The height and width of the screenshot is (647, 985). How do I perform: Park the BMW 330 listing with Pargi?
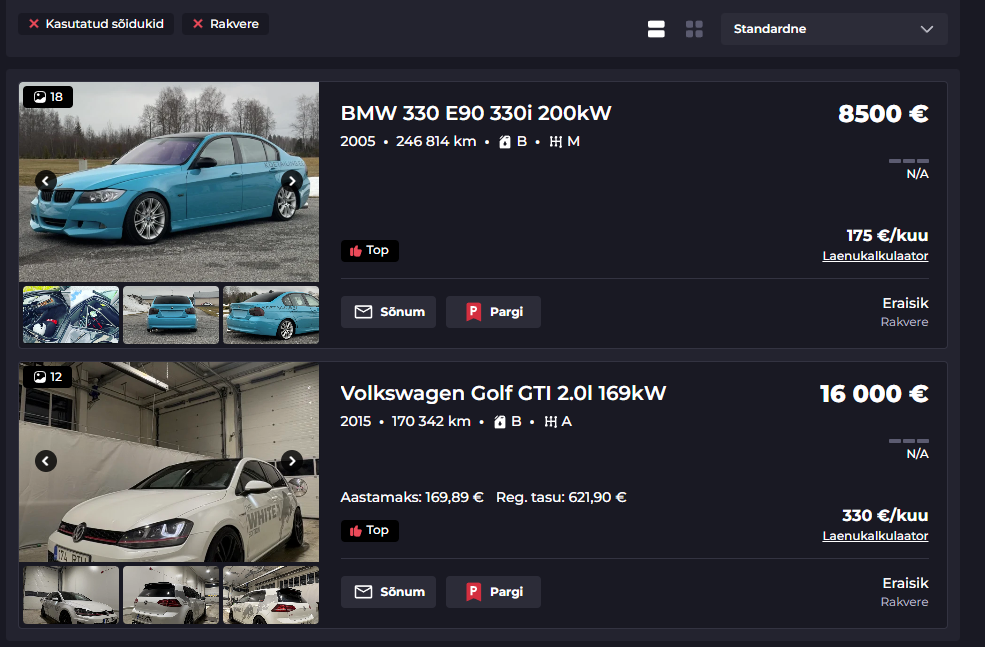click(493, 312)
